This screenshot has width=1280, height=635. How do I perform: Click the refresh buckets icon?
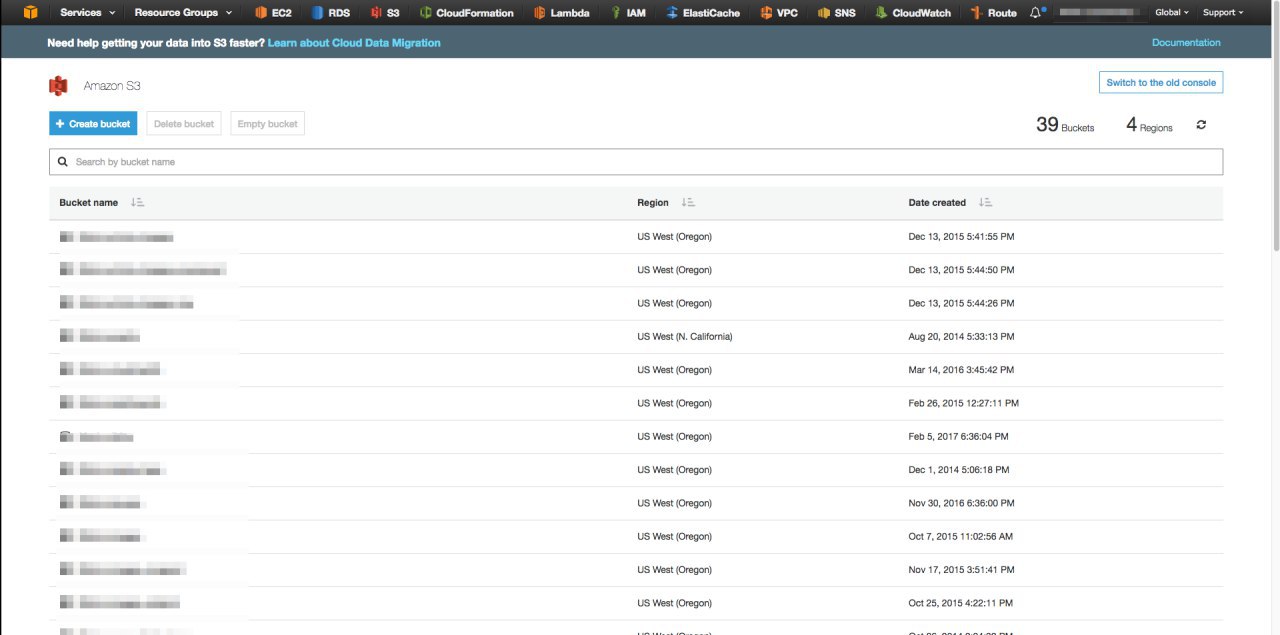1201,125
